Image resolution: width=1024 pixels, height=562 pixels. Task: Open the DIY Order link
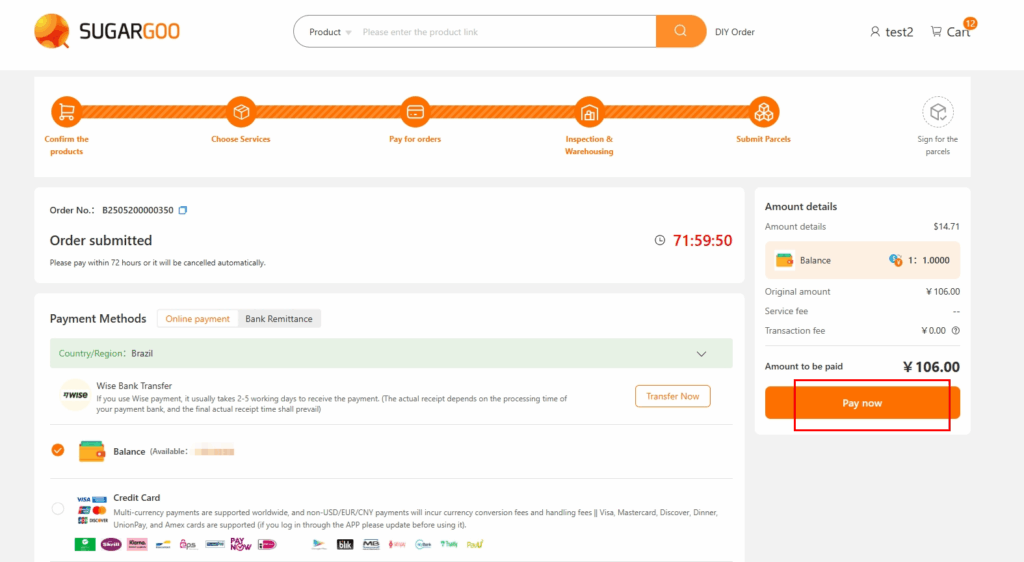[735, 32]
